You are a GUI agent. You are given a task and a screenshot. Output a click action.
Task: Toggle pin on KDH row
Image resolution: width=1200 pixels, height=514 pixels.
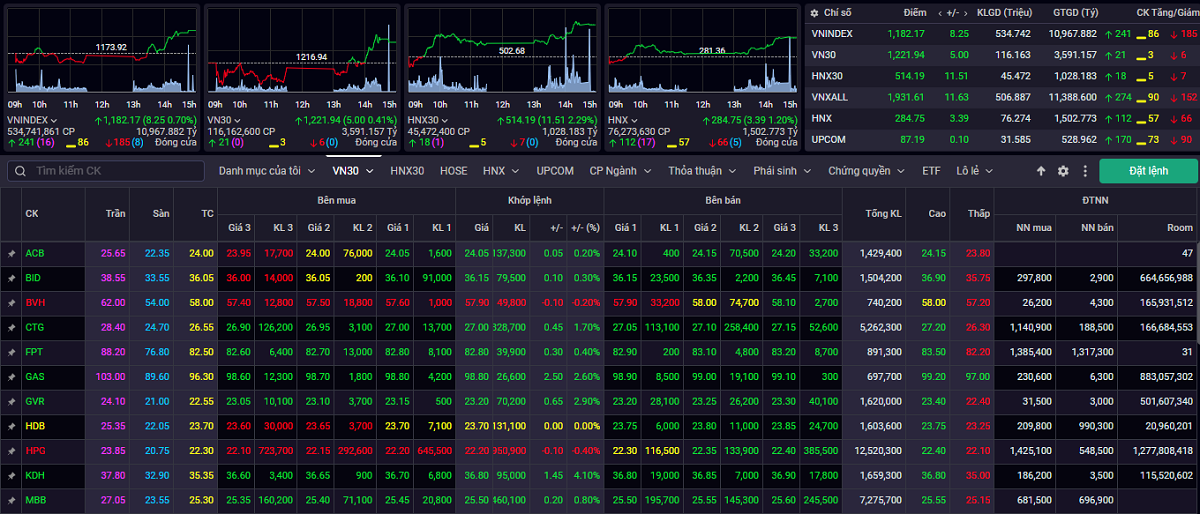(11, 475)
